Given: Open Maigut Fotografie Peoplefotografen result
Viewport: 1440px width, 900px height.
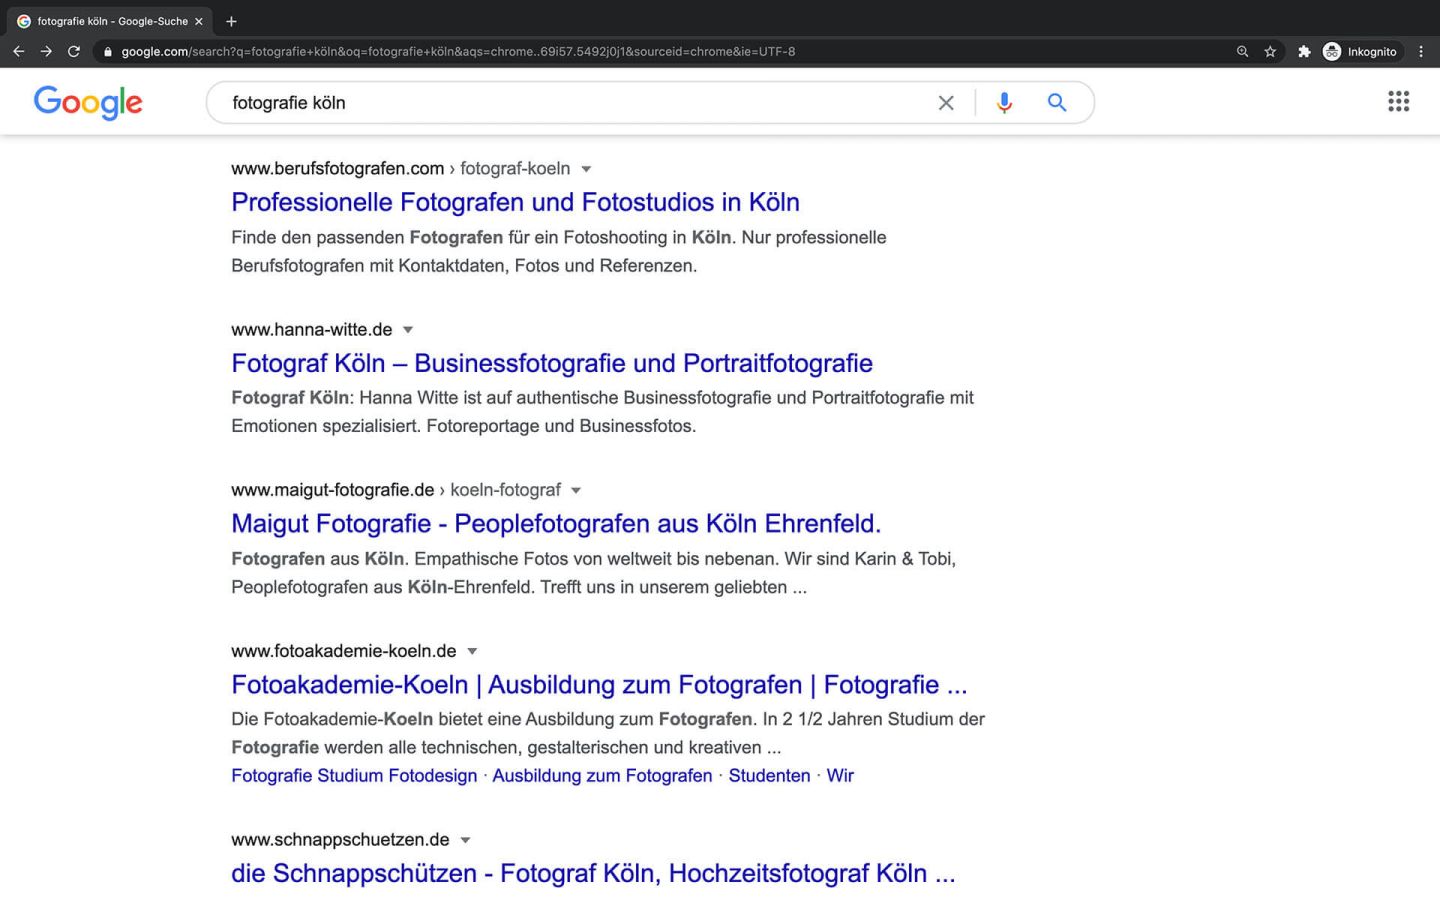Looking at the screenshot, I should click(556, 523).
